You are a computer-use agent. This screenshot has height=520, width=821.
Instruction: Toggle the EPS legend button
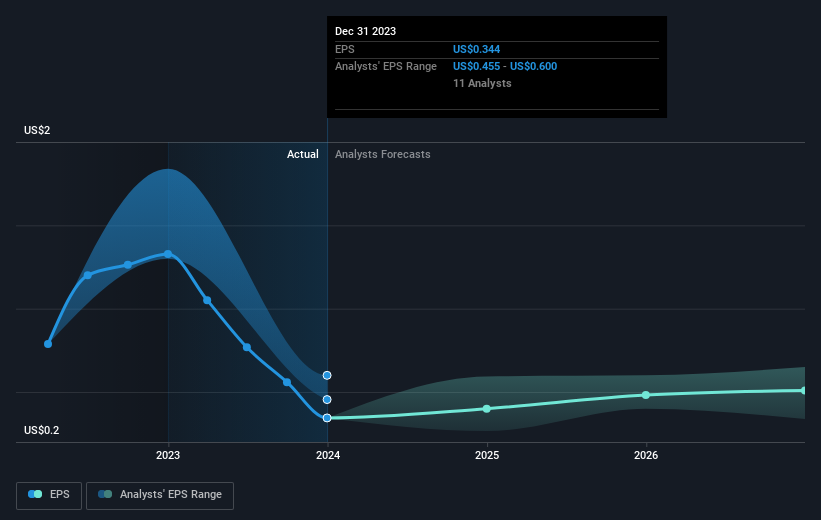click(49, 495)
